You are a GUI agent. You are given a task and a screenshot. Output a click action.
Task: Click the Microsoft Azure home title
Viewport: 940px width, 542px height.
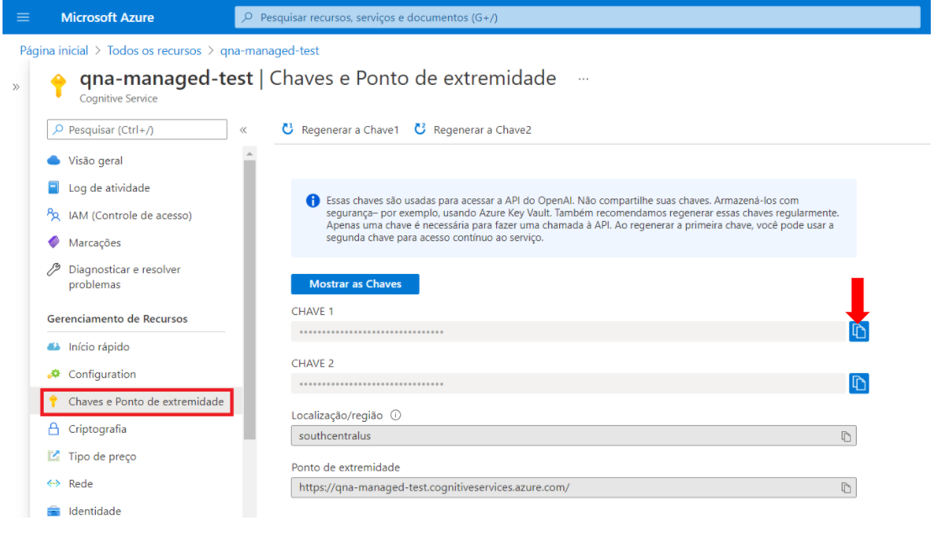pyautogui.click(x=107, y=17)
